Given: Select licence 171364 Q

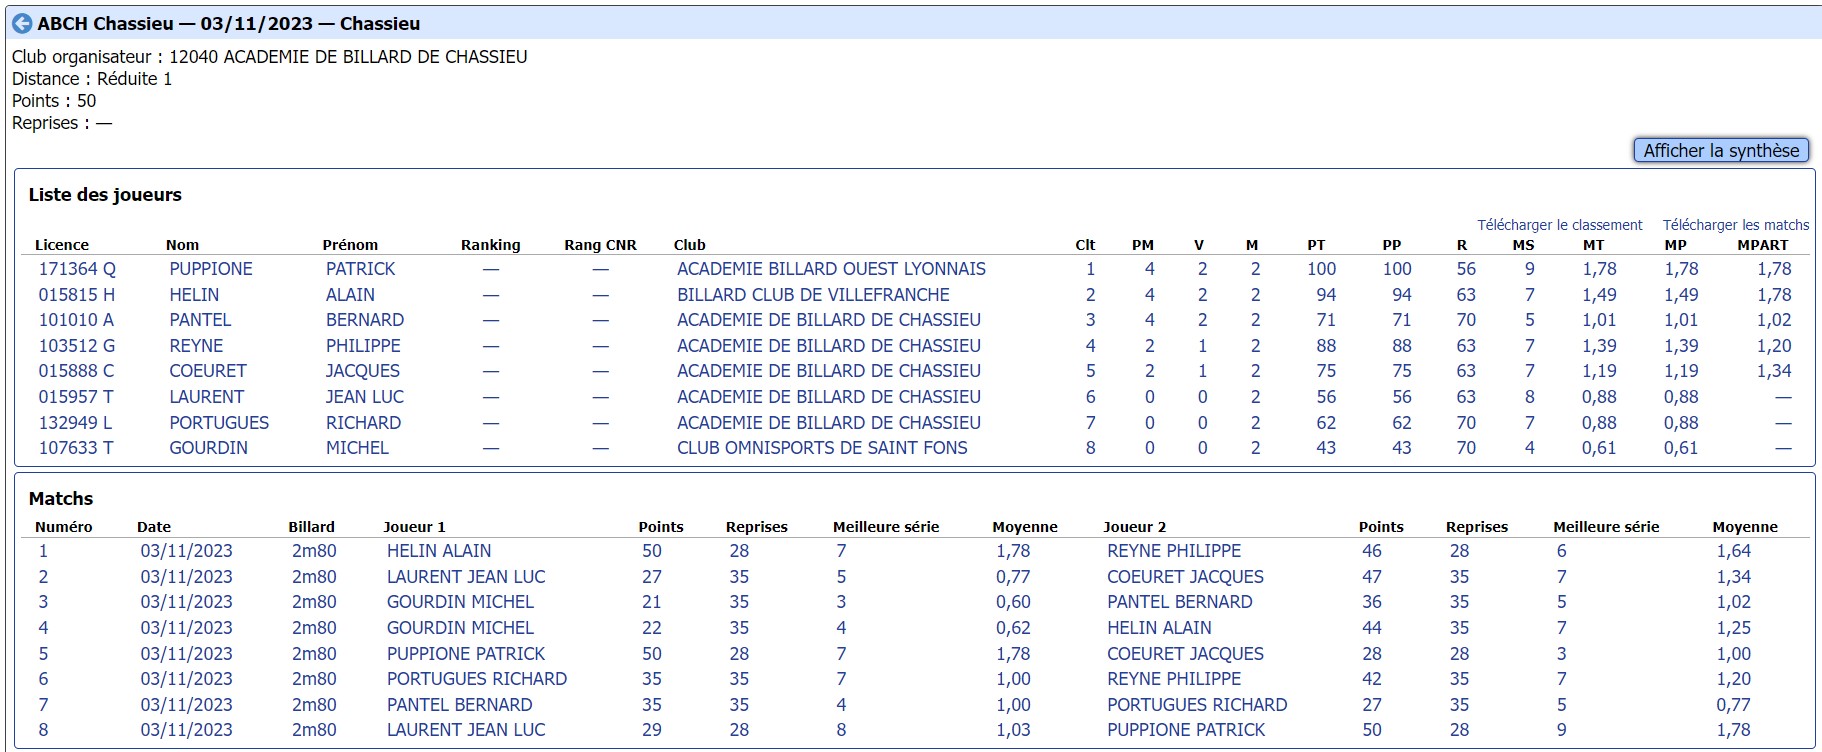Looking at the screenshot, I should coord(77,269).
